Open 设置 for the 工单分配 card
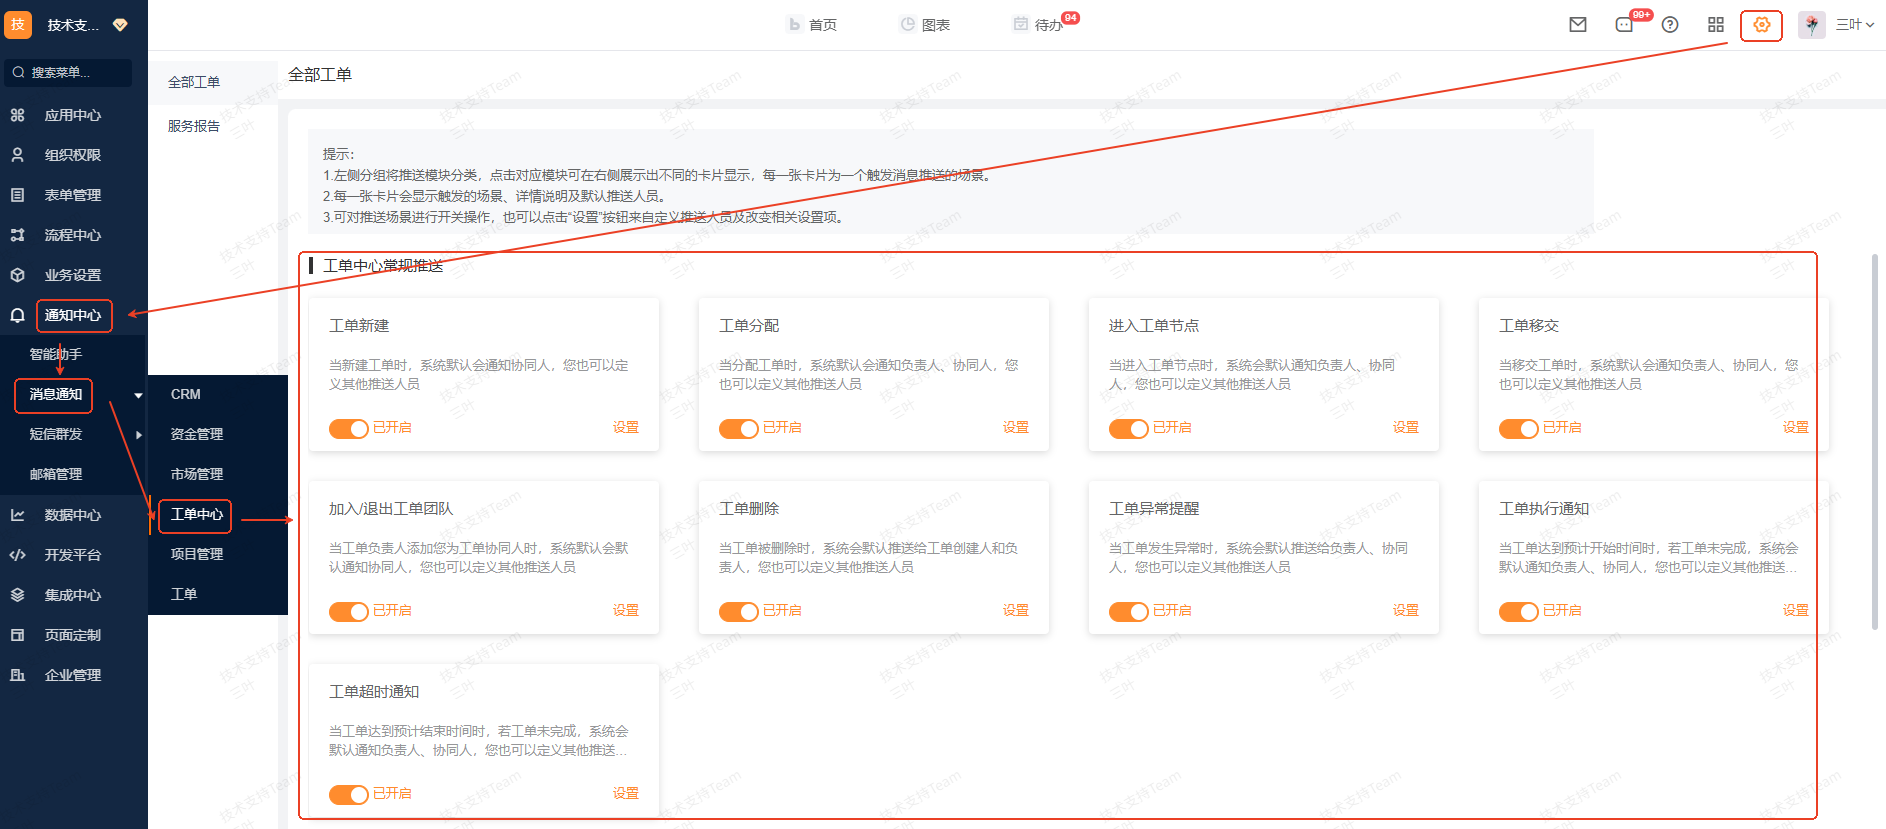 [1015, 427]
